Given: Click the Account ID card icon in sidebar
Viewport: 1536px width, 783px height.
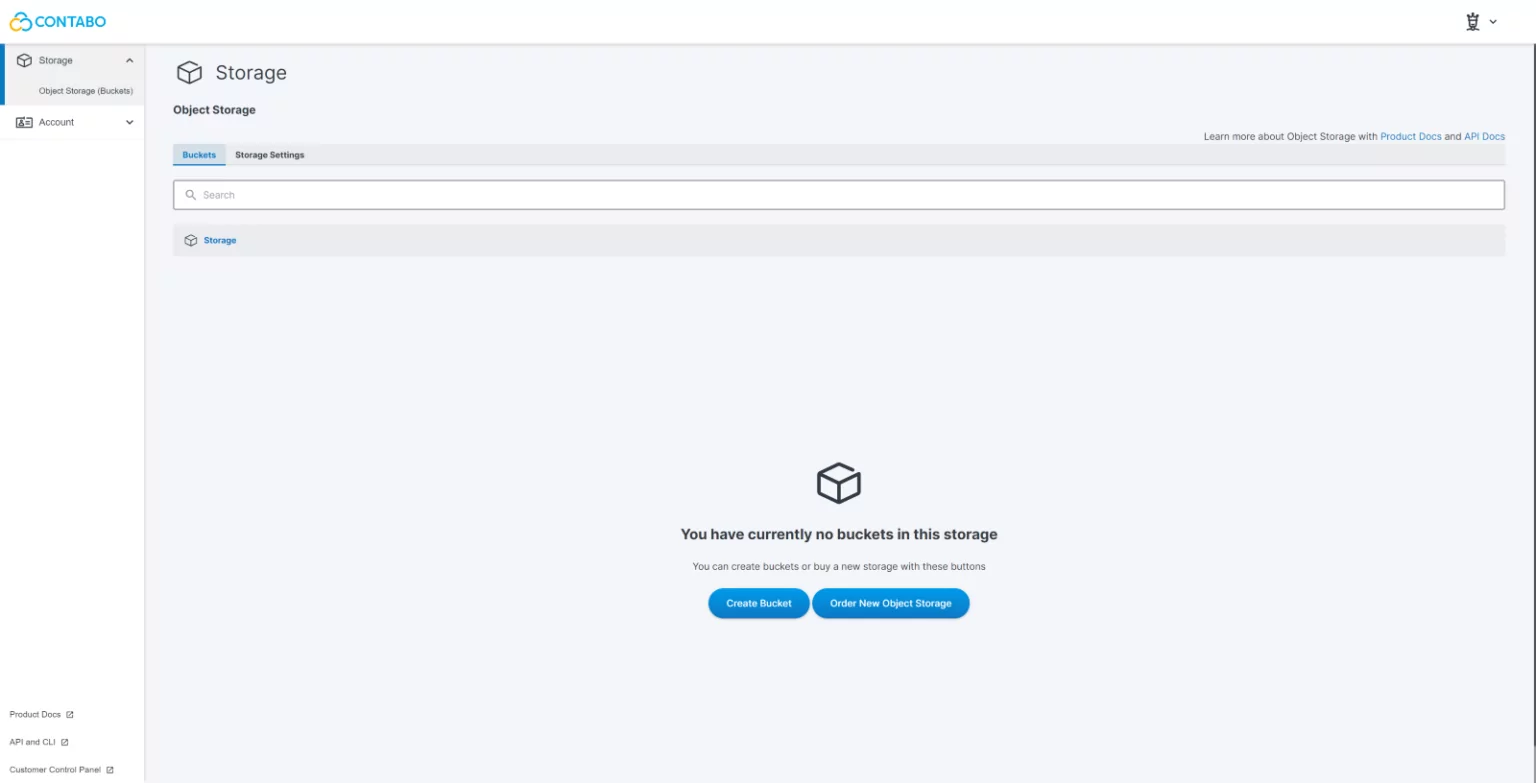Looking at the screenshot, I should [x=25, y=122].
